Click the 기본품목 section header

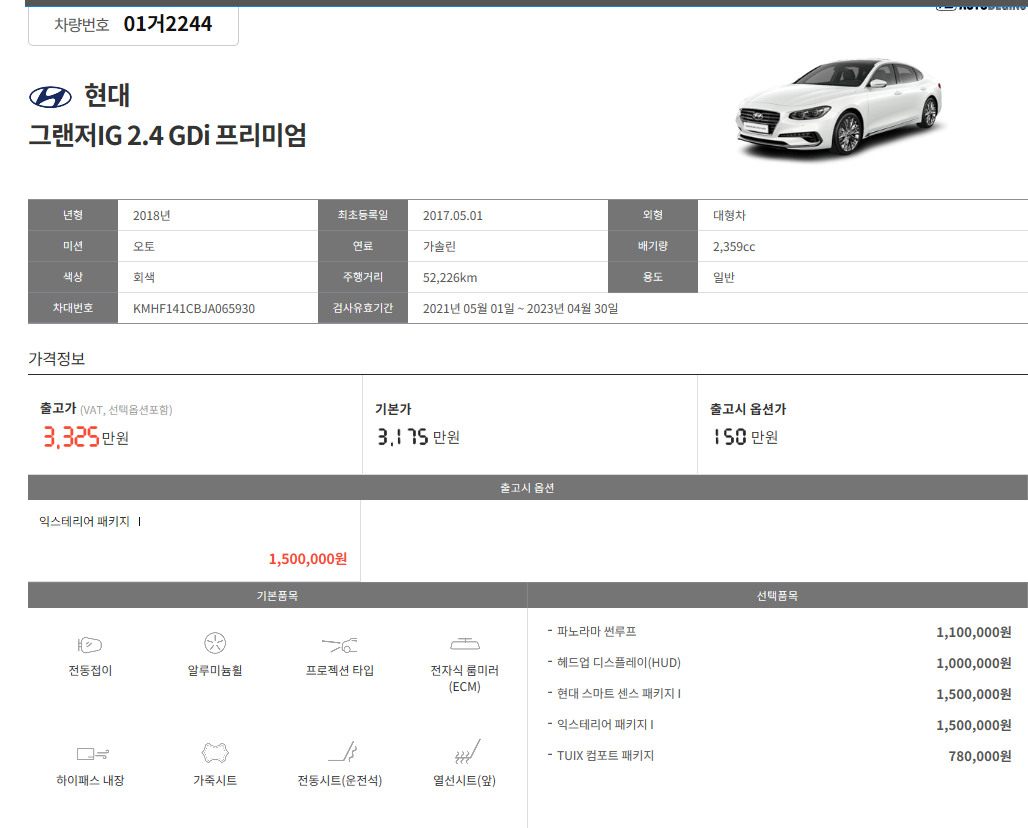(x=277, y=595)
